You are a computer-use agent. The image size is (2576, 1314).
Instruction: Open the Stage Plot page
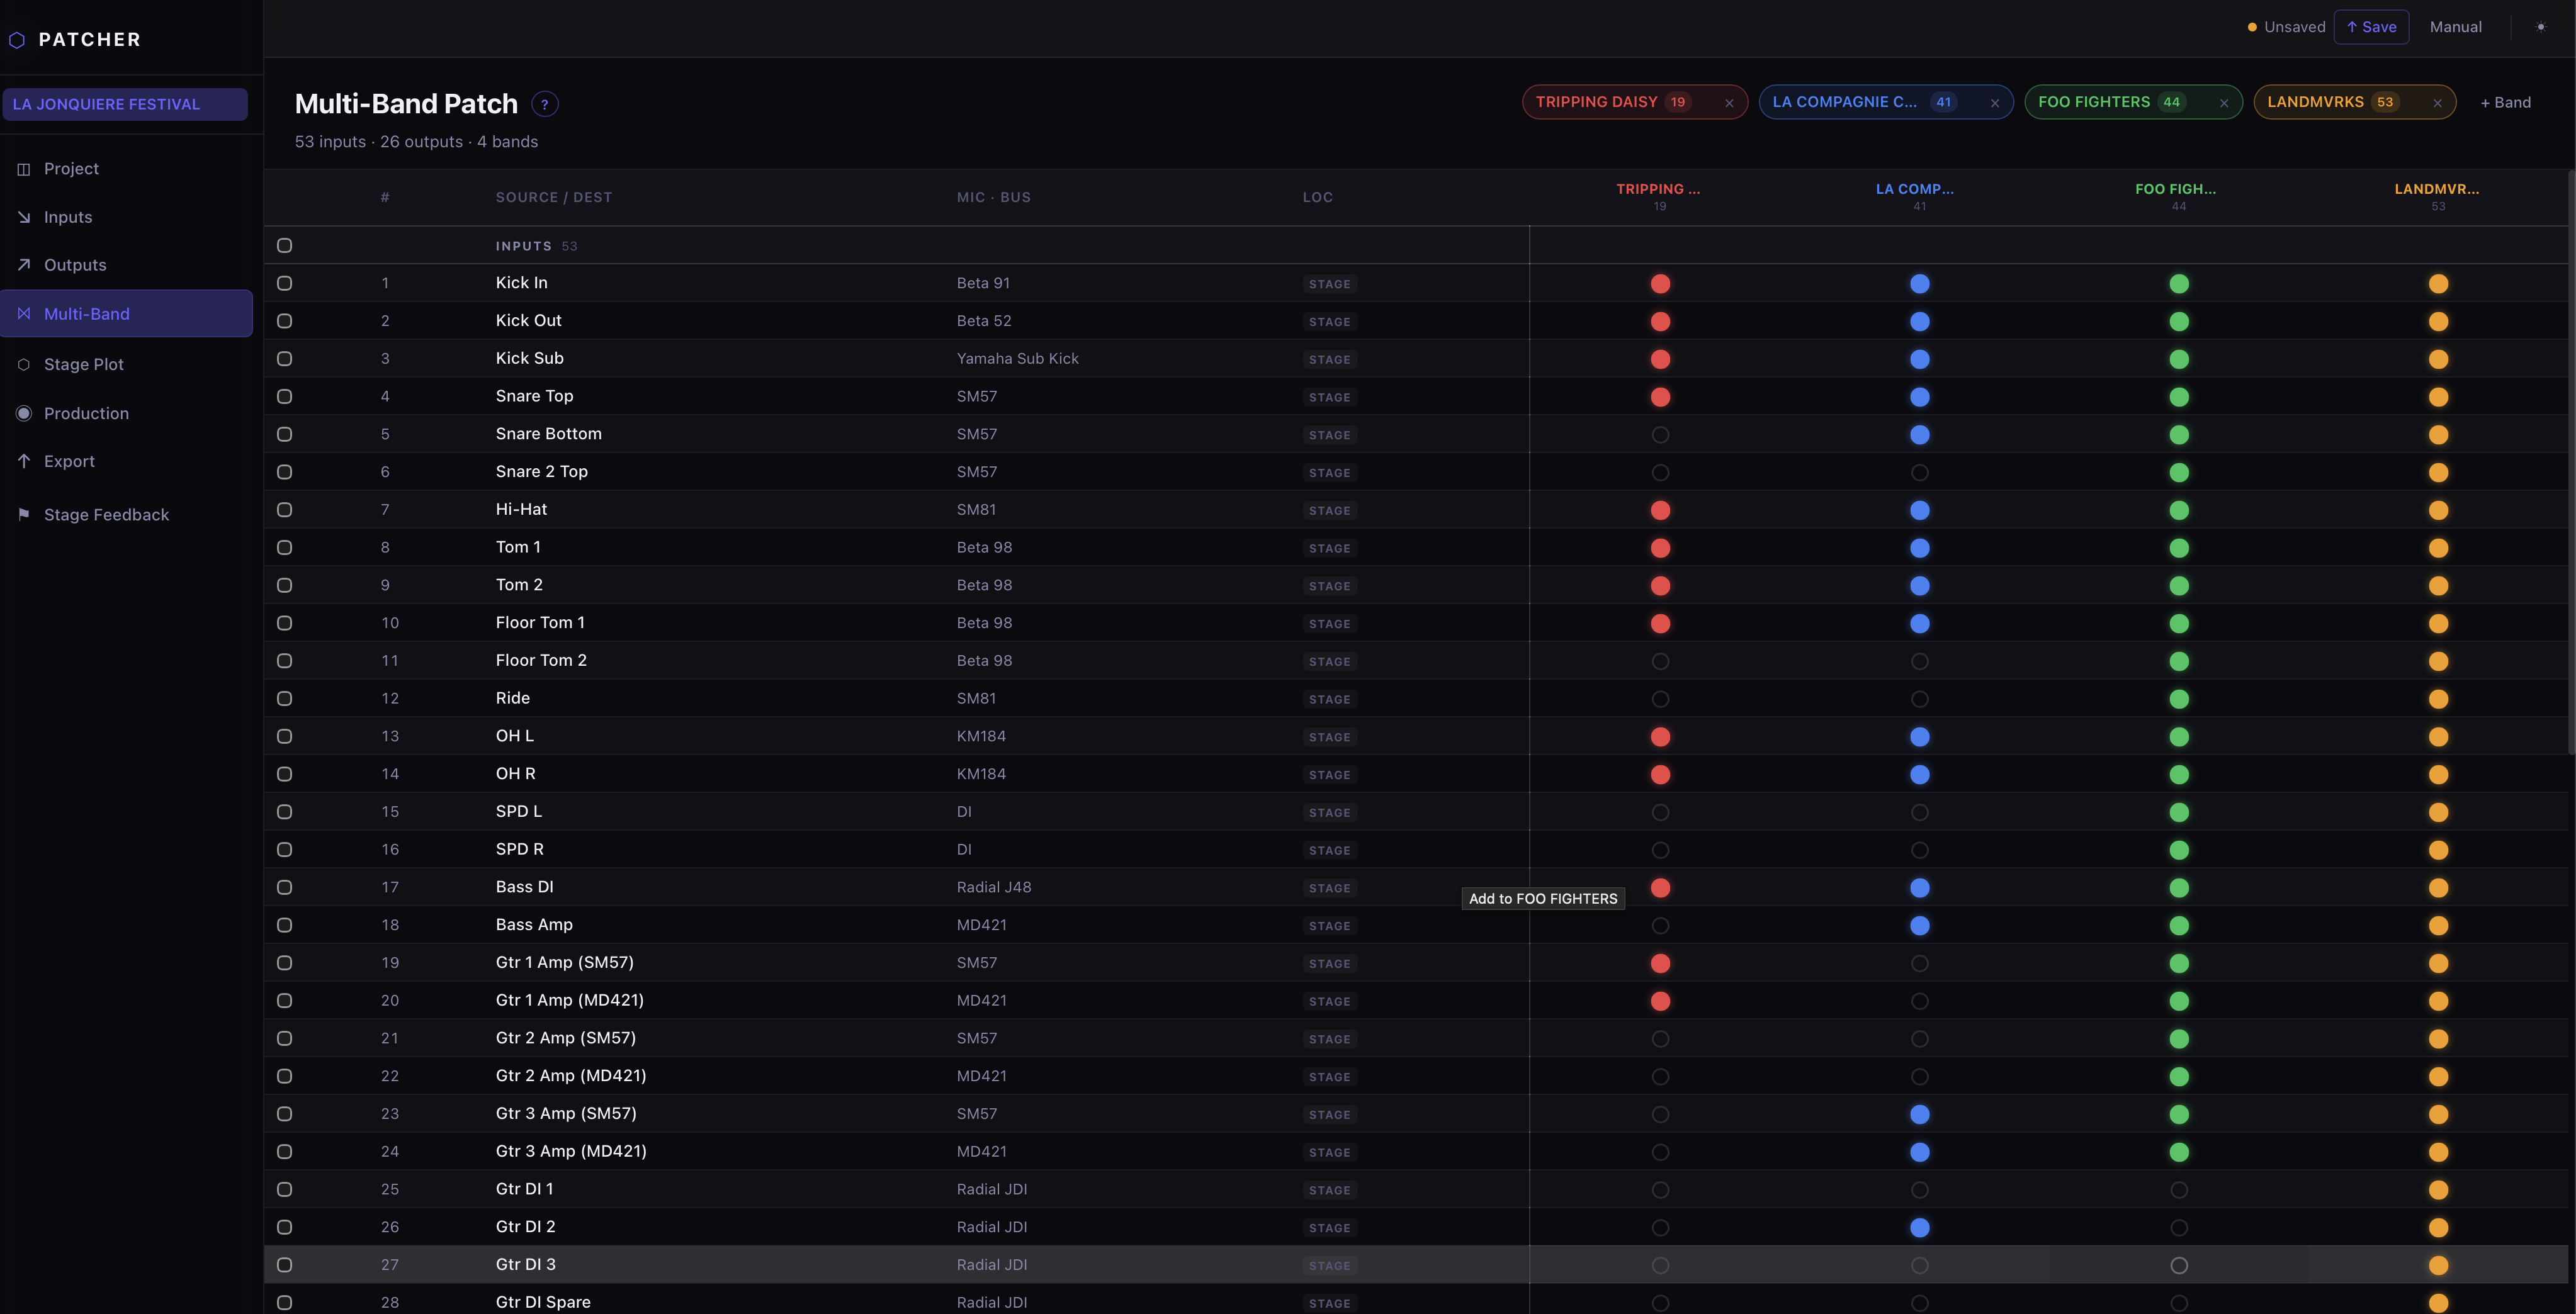tap(126, 365)
